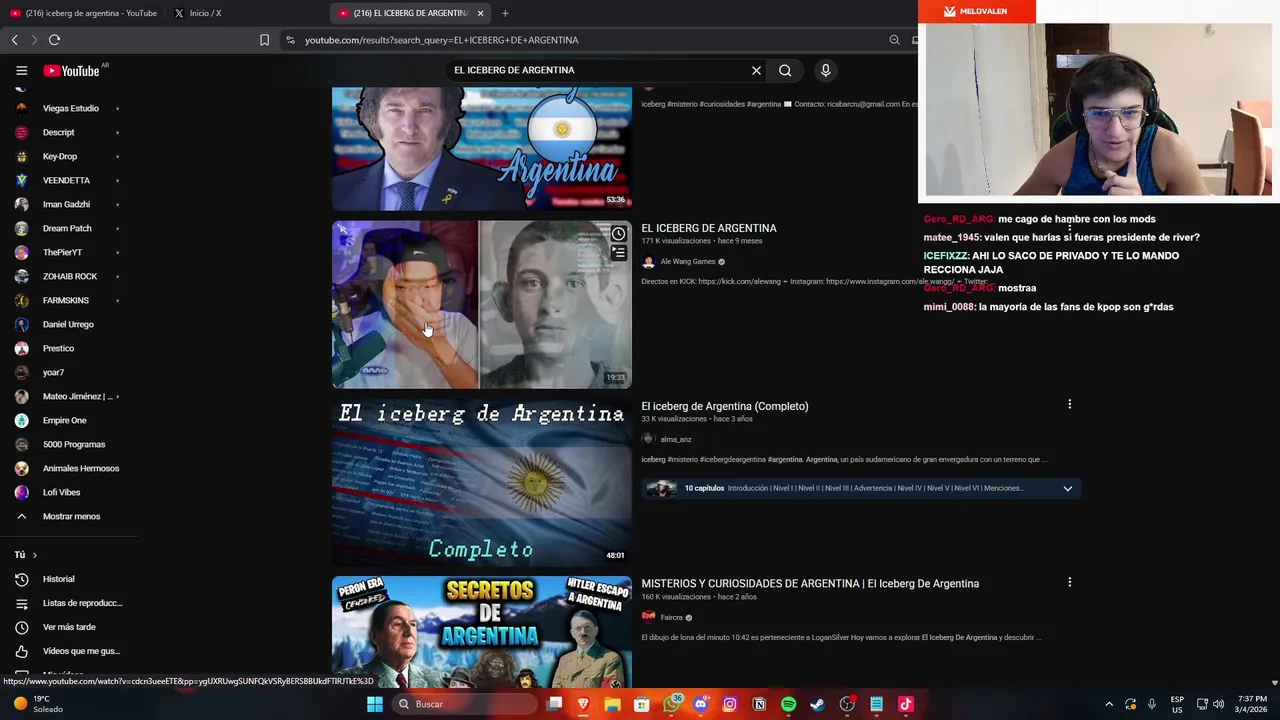Image resolution: width=1280 pixels, height=720 pixels.
Task: Start voice search with the microphone icon
Action: tap(825, 70)
